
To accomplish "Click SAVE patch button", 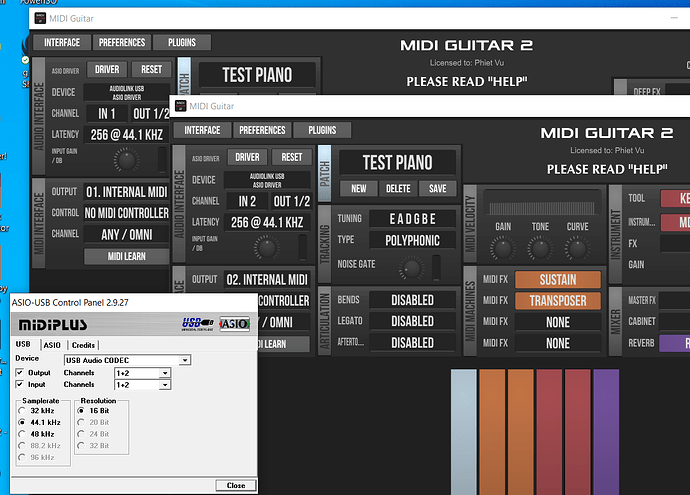I will click(437, 188).
